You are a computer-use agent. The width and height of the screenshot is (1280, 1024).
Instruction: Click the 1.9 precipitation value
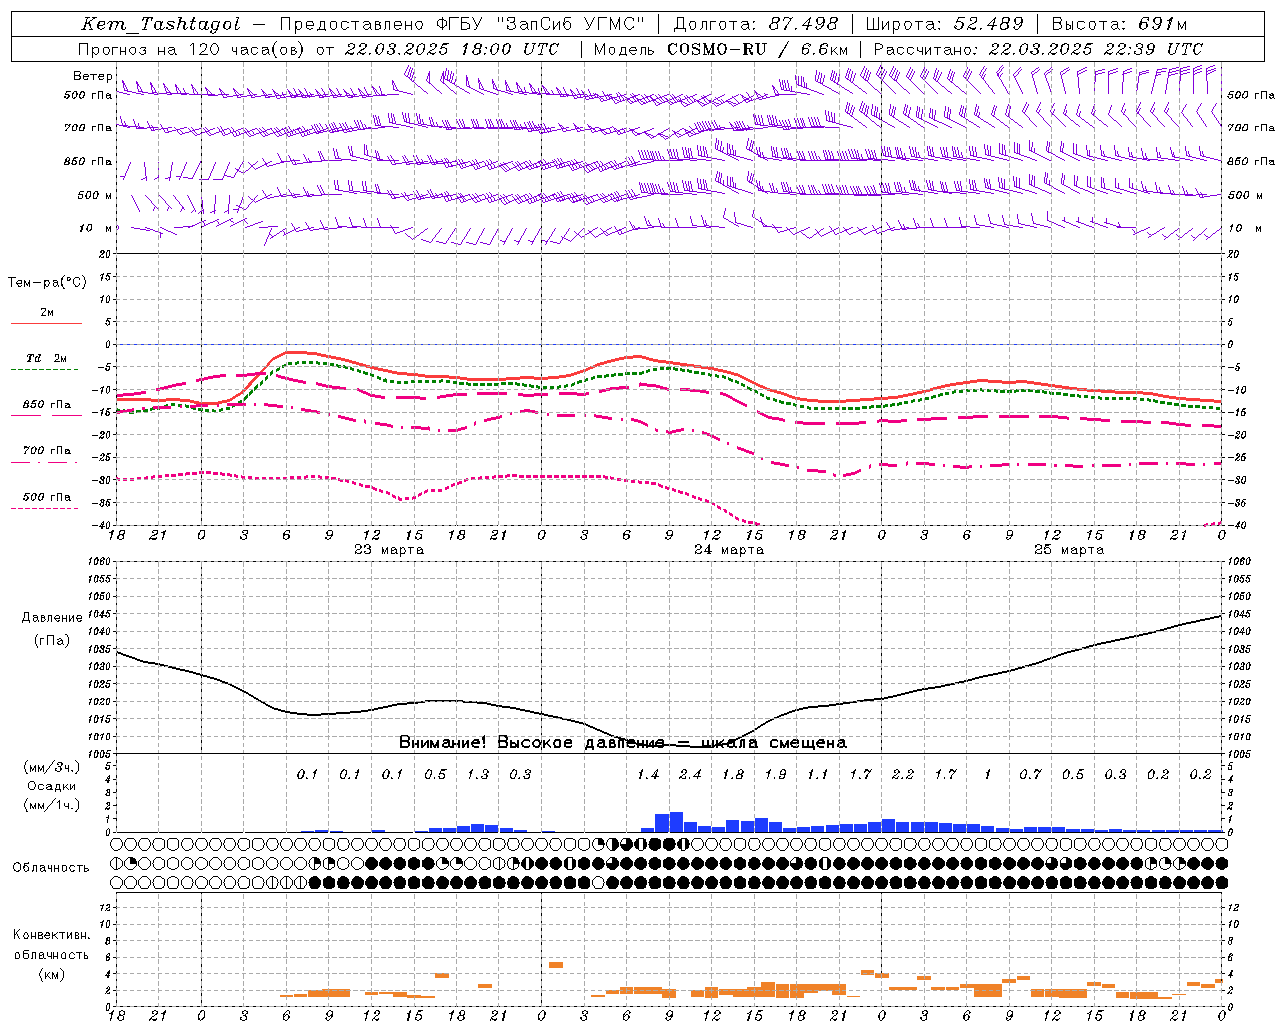pos(775,774)
